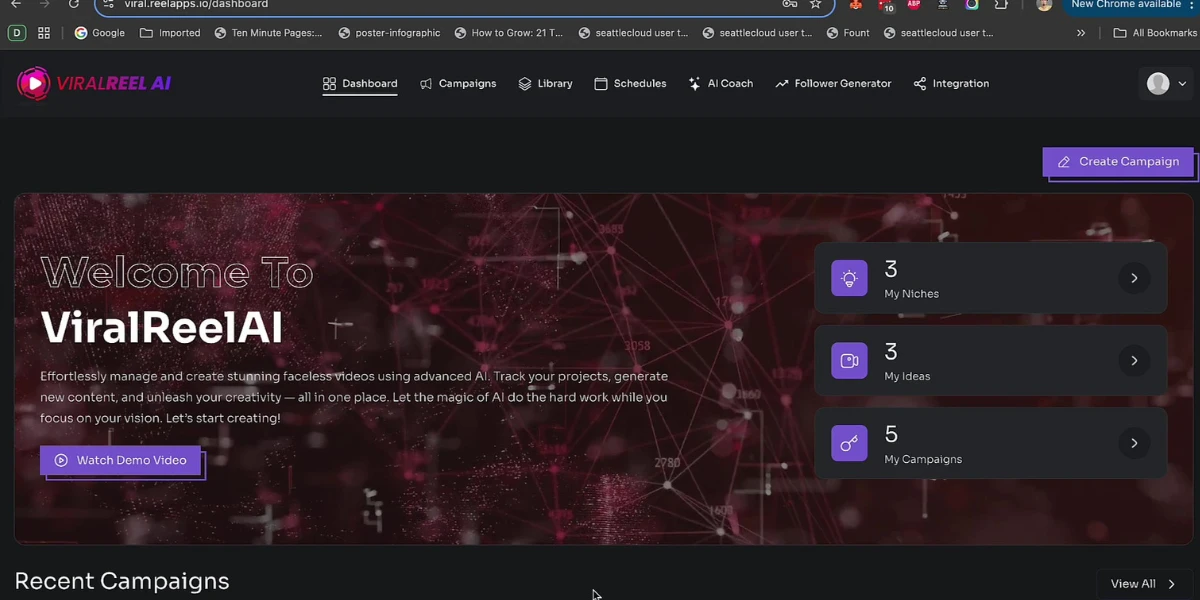The height and width of the screenshot is (600, 1200).
Task: Click the Dashboard grid icon
Action: click(x=329, y=84)
